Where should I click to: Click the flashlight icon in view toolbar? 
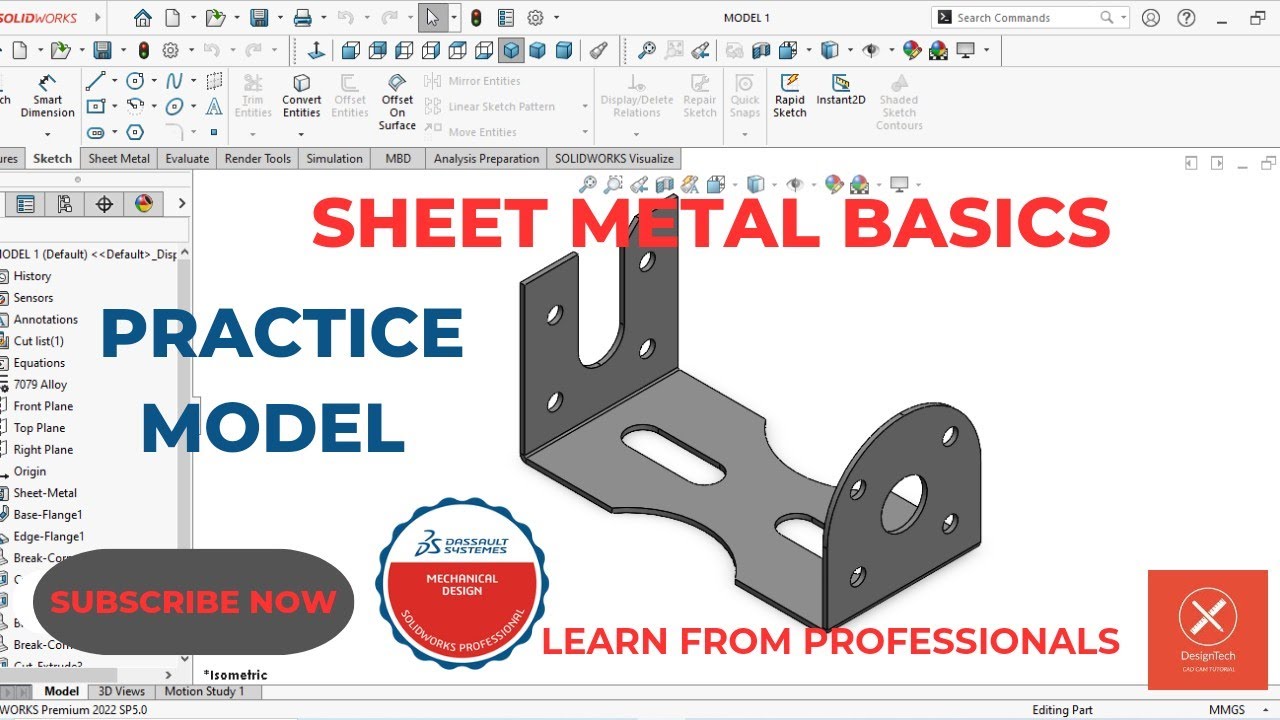(597, 50)
